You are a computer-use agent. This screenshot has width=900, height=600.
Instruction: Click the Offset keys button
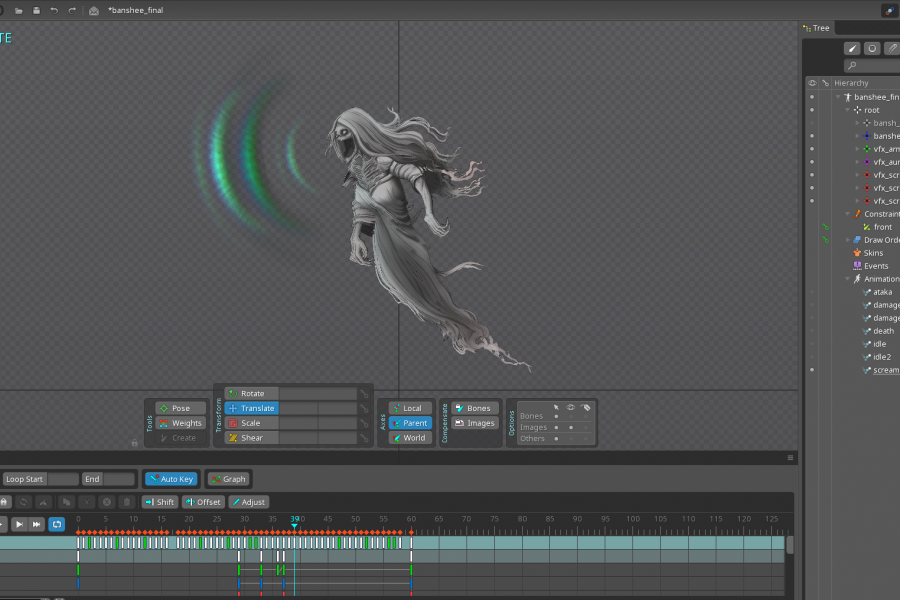[x=203, y=502]
